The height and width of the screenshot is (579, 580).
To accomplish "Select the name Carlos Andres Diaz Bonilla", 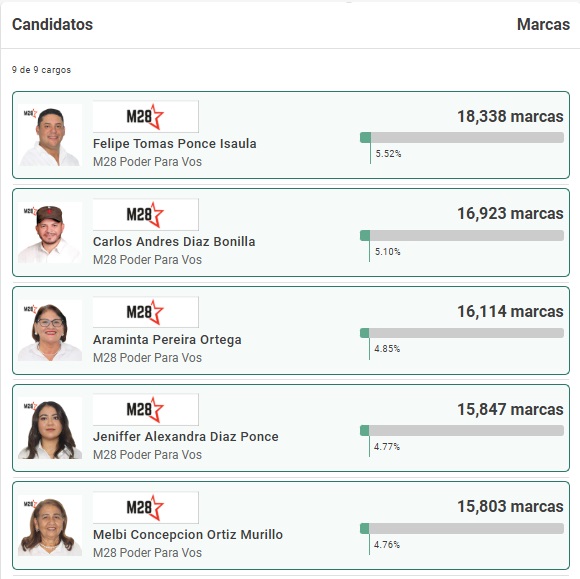I will point(174,242).
